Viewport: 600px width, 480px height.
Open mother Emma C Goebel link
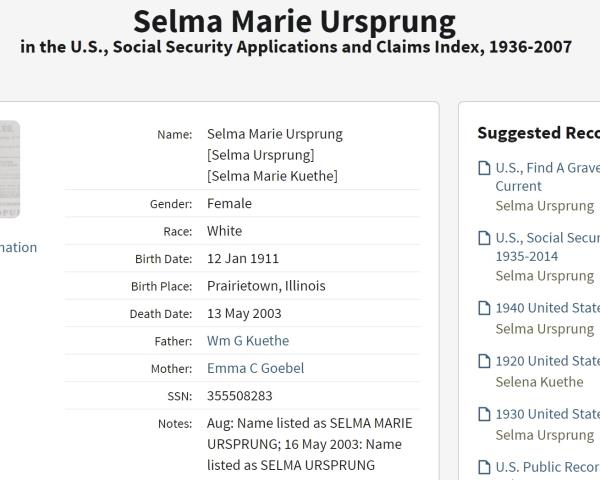[255, 368]
